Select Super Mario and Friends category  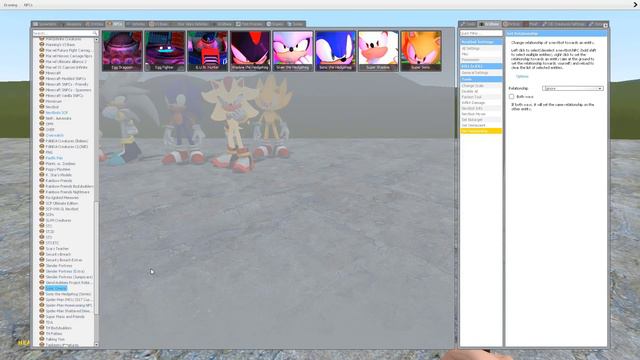pyautogui.click(x=65, y=317)
